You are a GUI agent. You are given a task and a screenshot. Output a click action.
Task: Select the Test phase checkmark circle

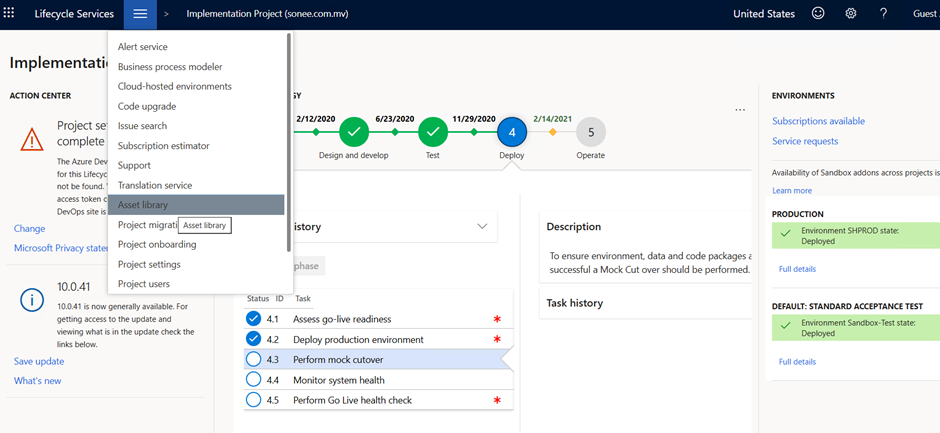433,131
